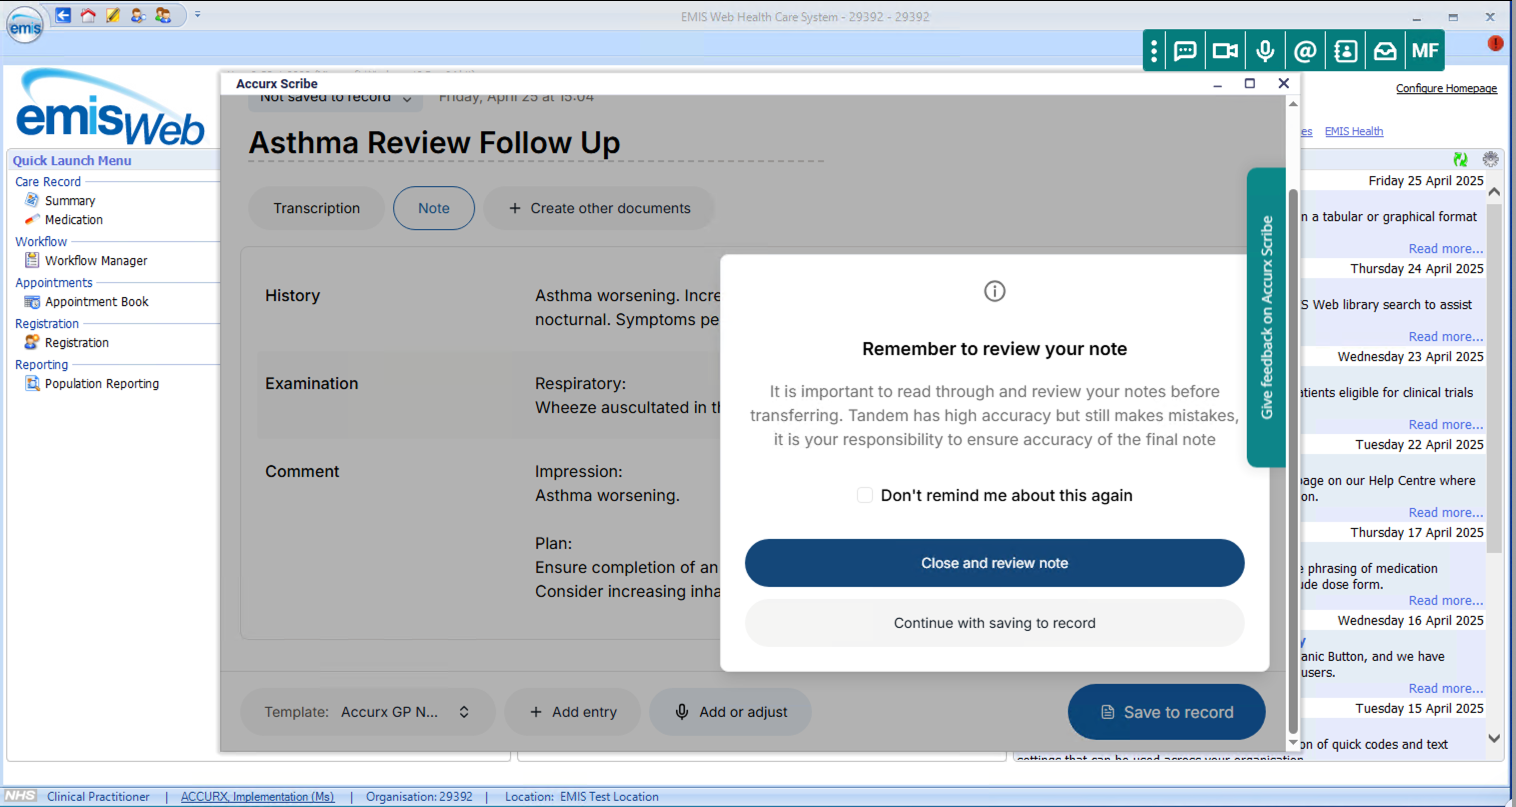This screenshot has height=807, width=1516.
Task: Open Read more under Thursday 17 April
Action: point(1446,600)
